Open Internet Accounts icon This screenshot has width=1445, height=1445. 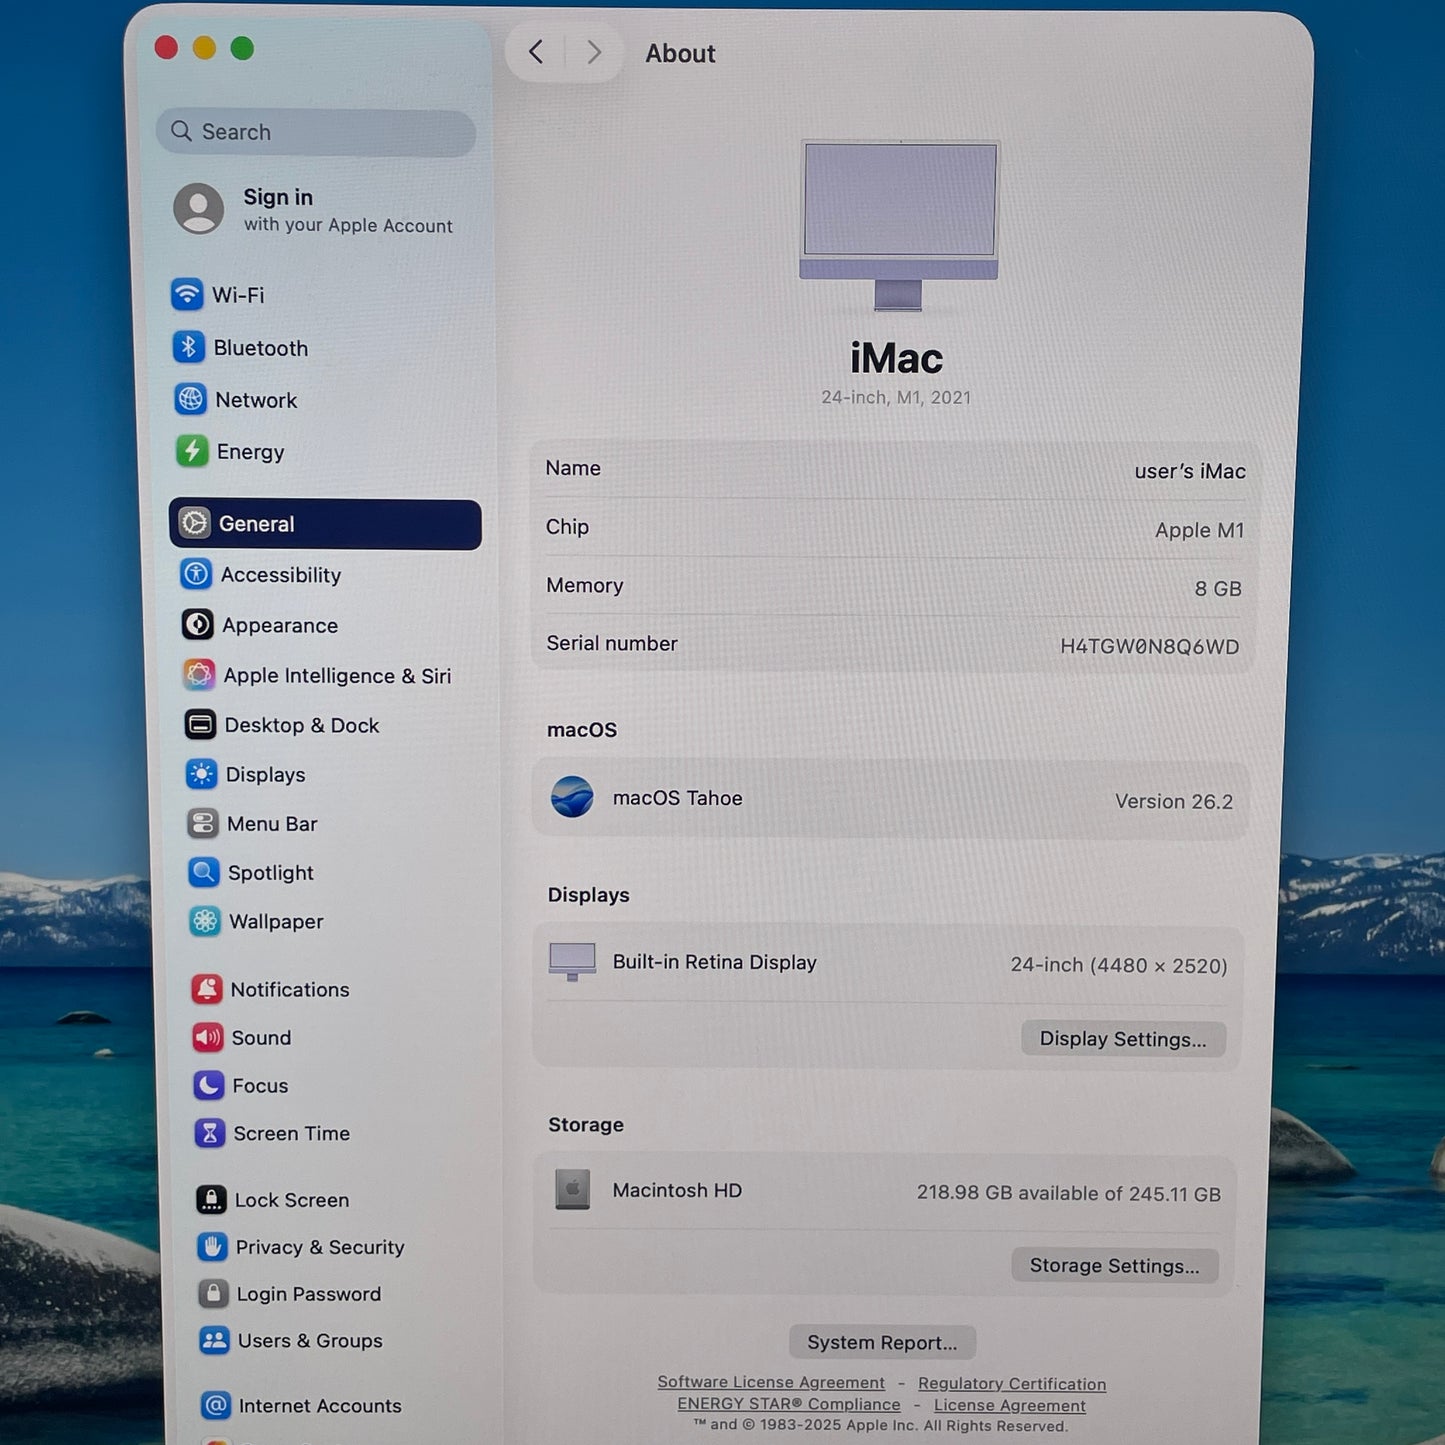pos(215,1405)
